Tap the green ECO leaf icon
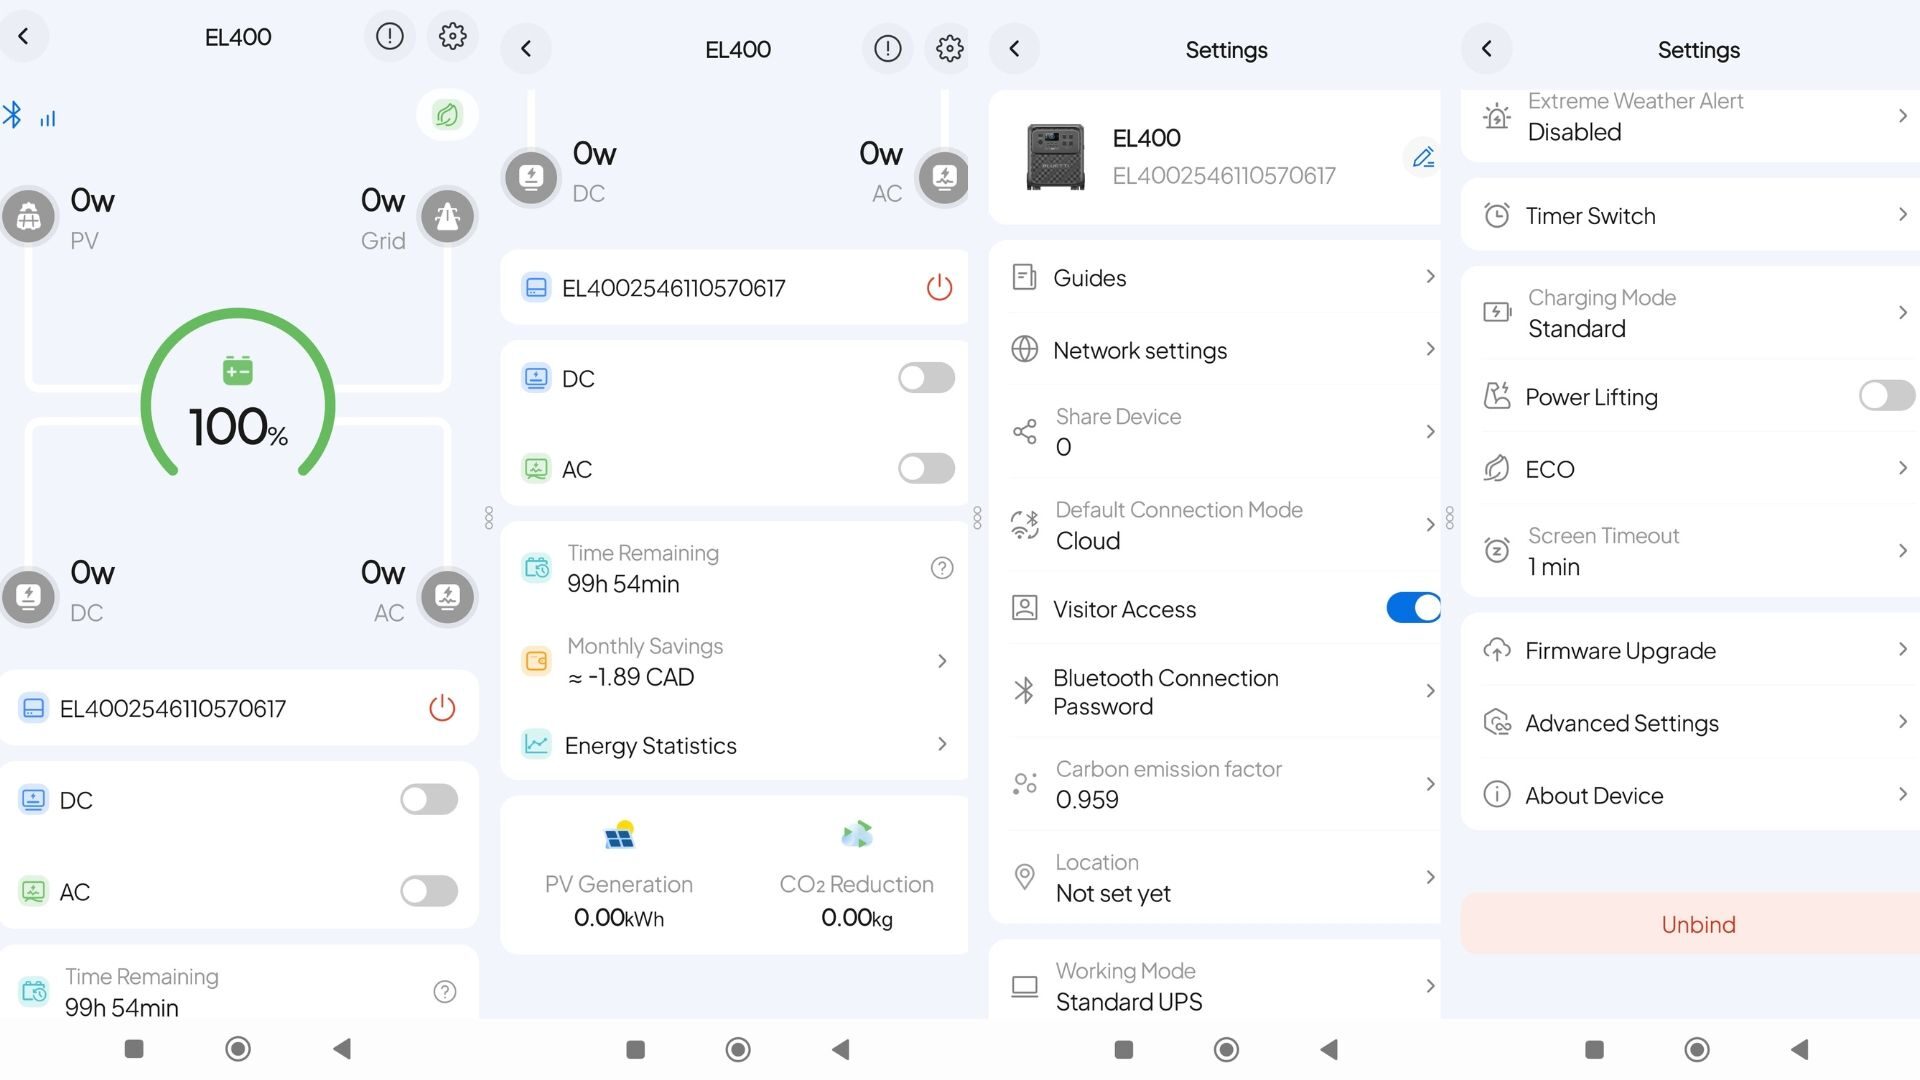 coord(447,115)
